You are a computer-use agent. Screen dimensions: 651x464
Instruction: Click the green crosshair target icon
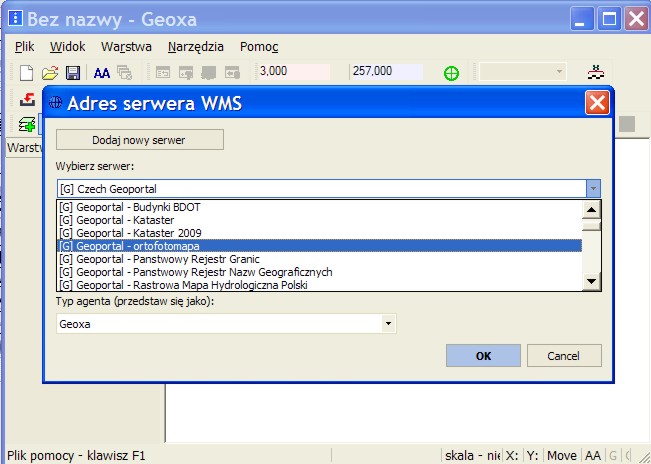[451, 73]
